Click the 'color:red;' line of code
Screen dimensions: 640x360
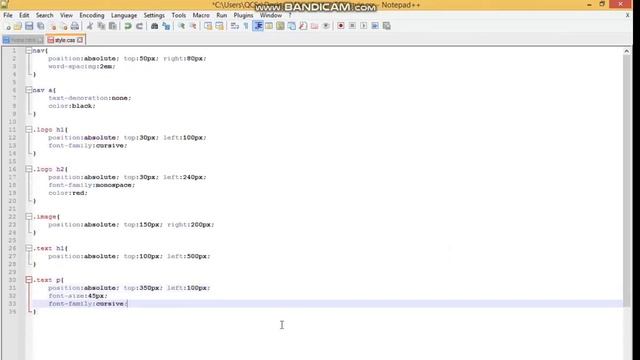click(x=68, y=193)
